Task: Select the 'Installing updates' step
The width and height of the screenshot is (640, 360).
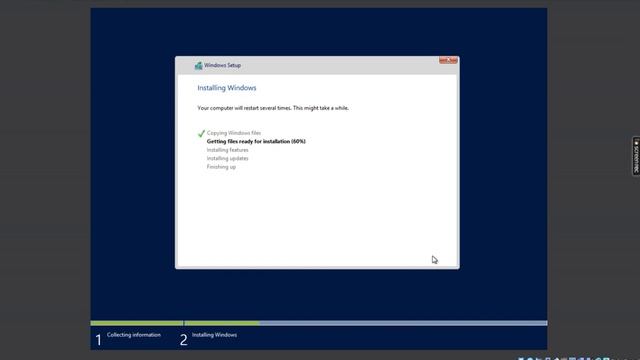Action: (x=227, y=158)
